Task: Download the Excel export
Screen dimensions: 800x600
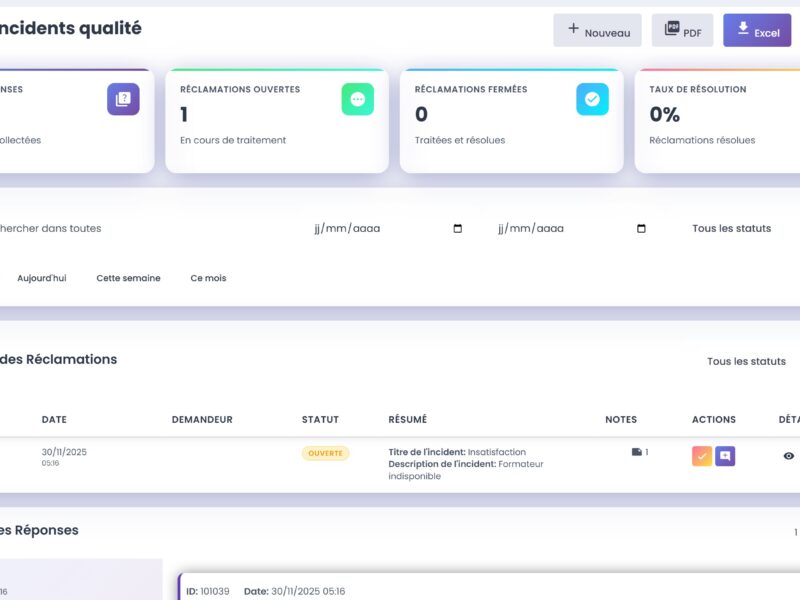Action: pos(756,31)
